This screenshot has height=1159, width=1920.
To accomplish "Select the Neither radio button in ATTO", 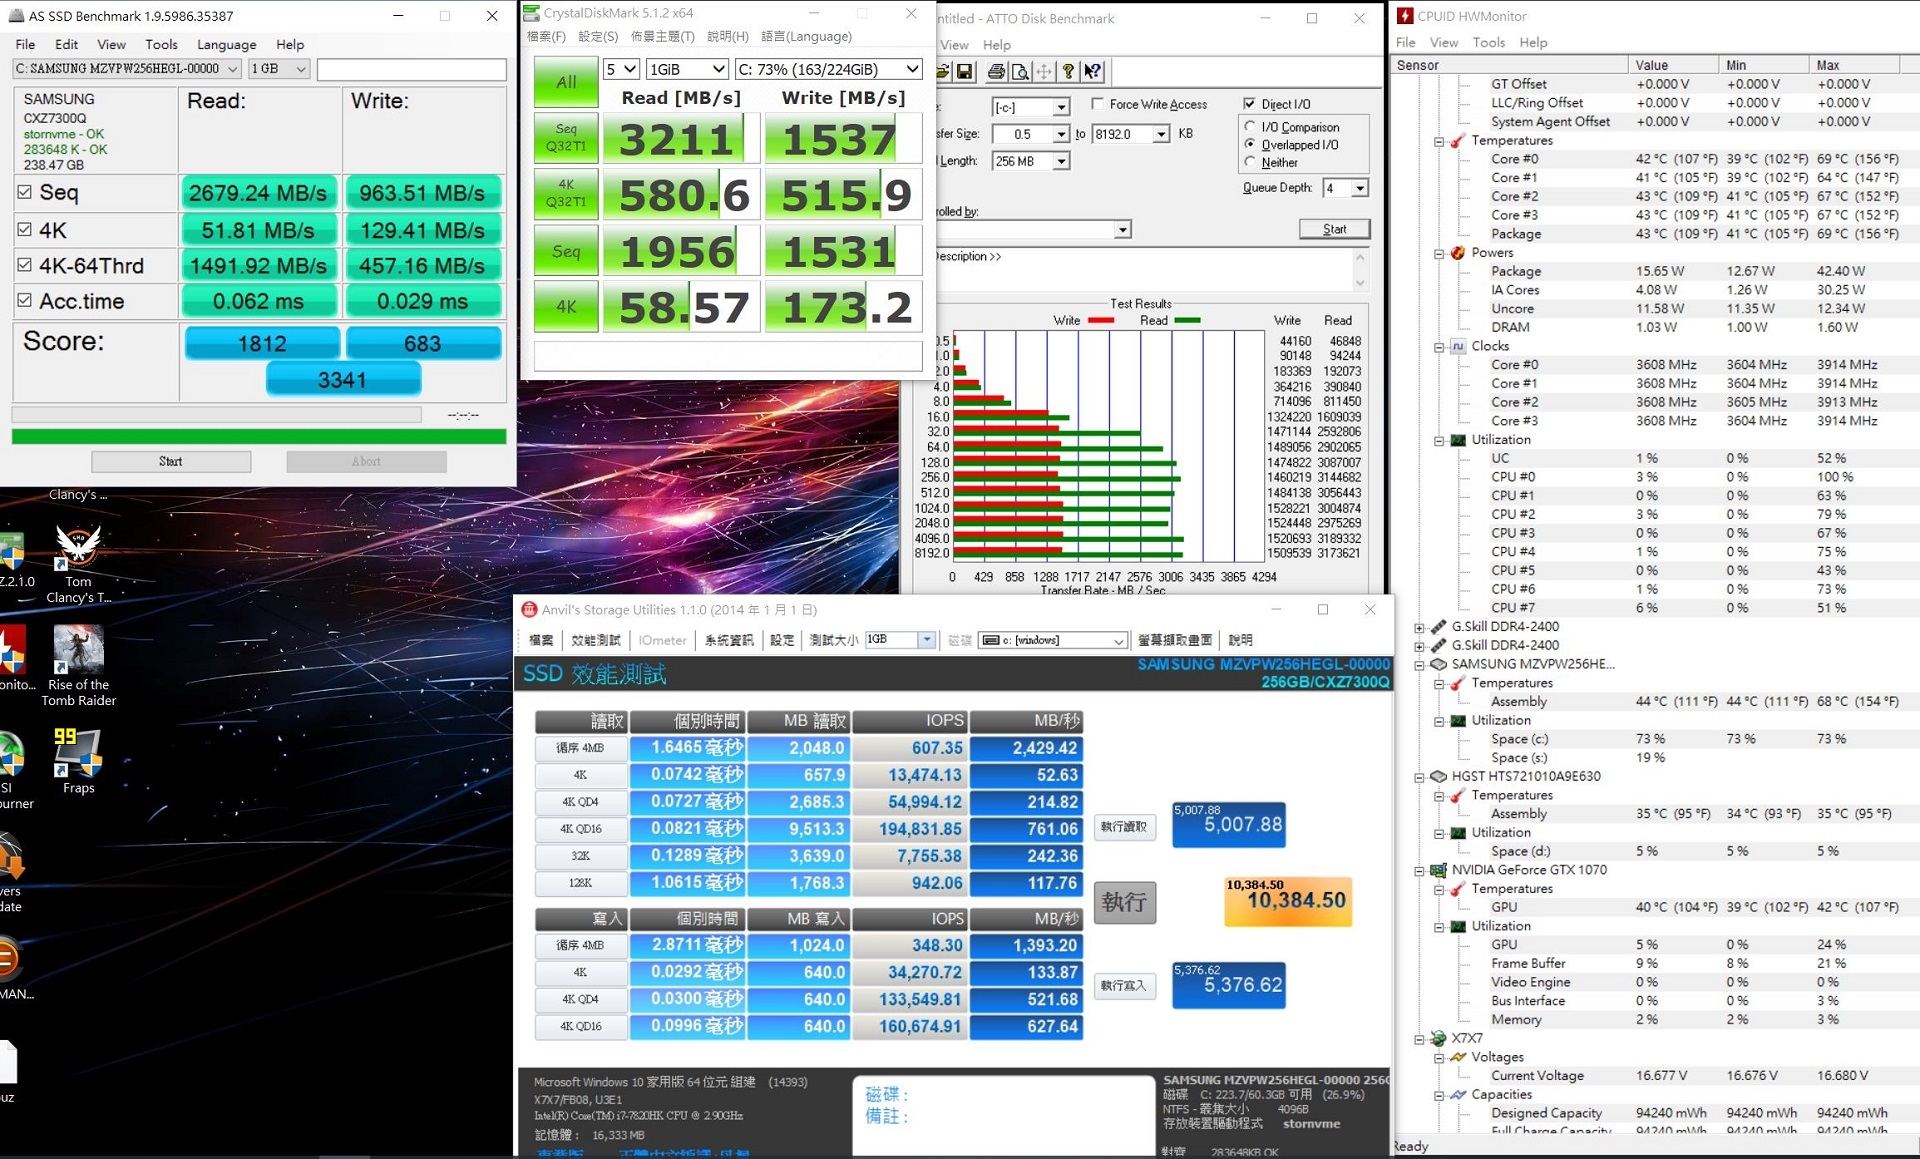I will click(x=1250, y=162).
